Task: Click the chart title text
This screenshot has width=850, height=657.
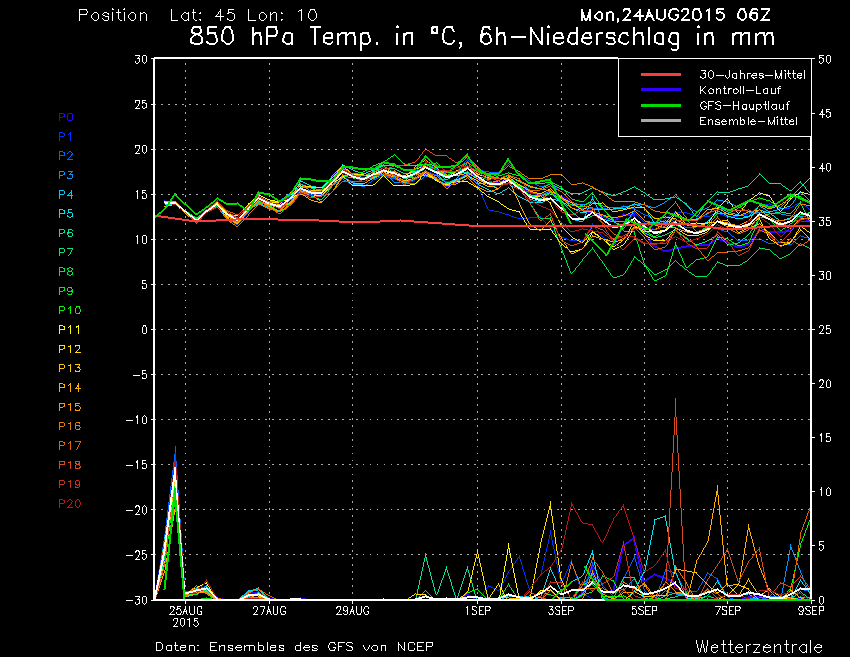Action: [482, 37]
